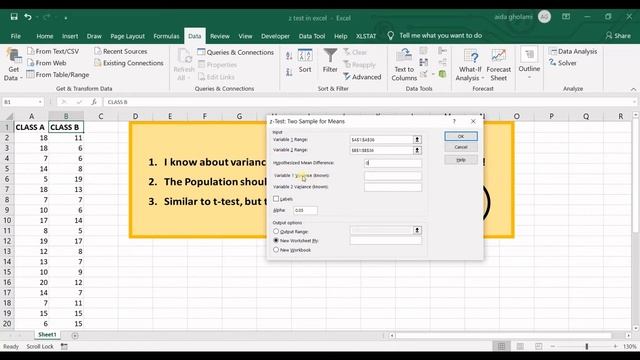Screen dimensions: 640x360
Task: Click zoom in plus button
Action: click(x=615, y=346)
